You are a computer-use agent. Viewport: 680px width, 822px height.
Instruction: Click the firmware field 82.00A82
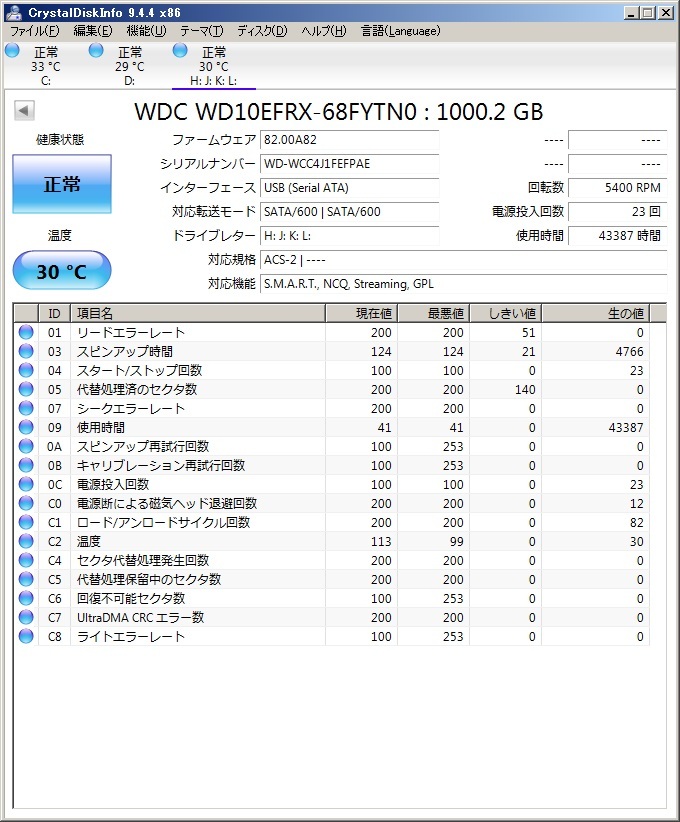pyautogui.click(x=350, y=140)
